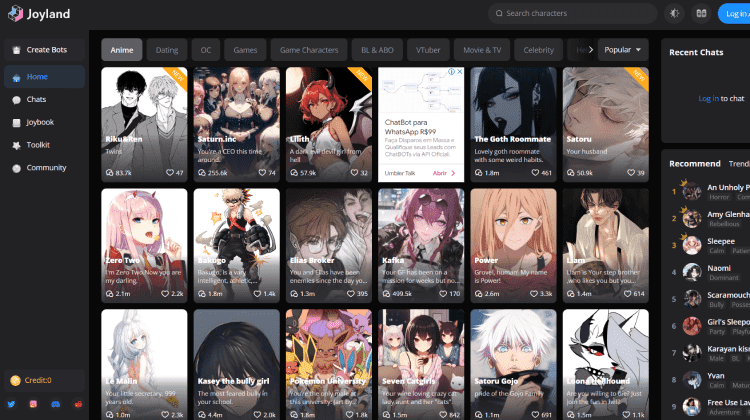Open the Instagram social icon
Viewport: 750px width, 420px height.
[33, 404]
